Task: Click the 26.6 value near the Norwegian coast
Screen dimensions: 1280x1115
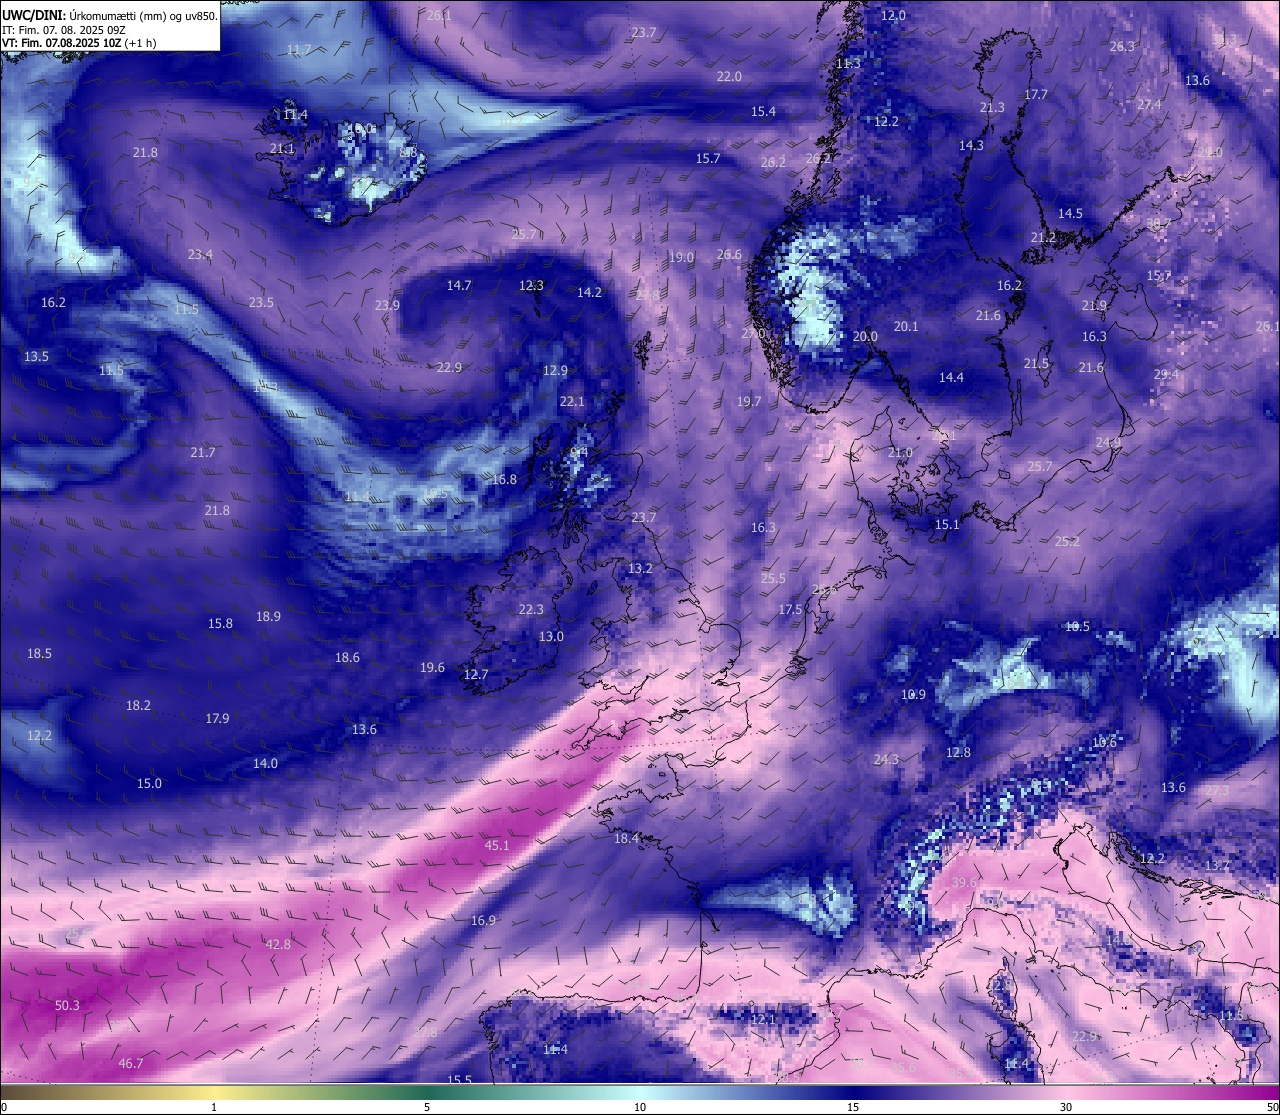Action: click(x=729, y=254)
